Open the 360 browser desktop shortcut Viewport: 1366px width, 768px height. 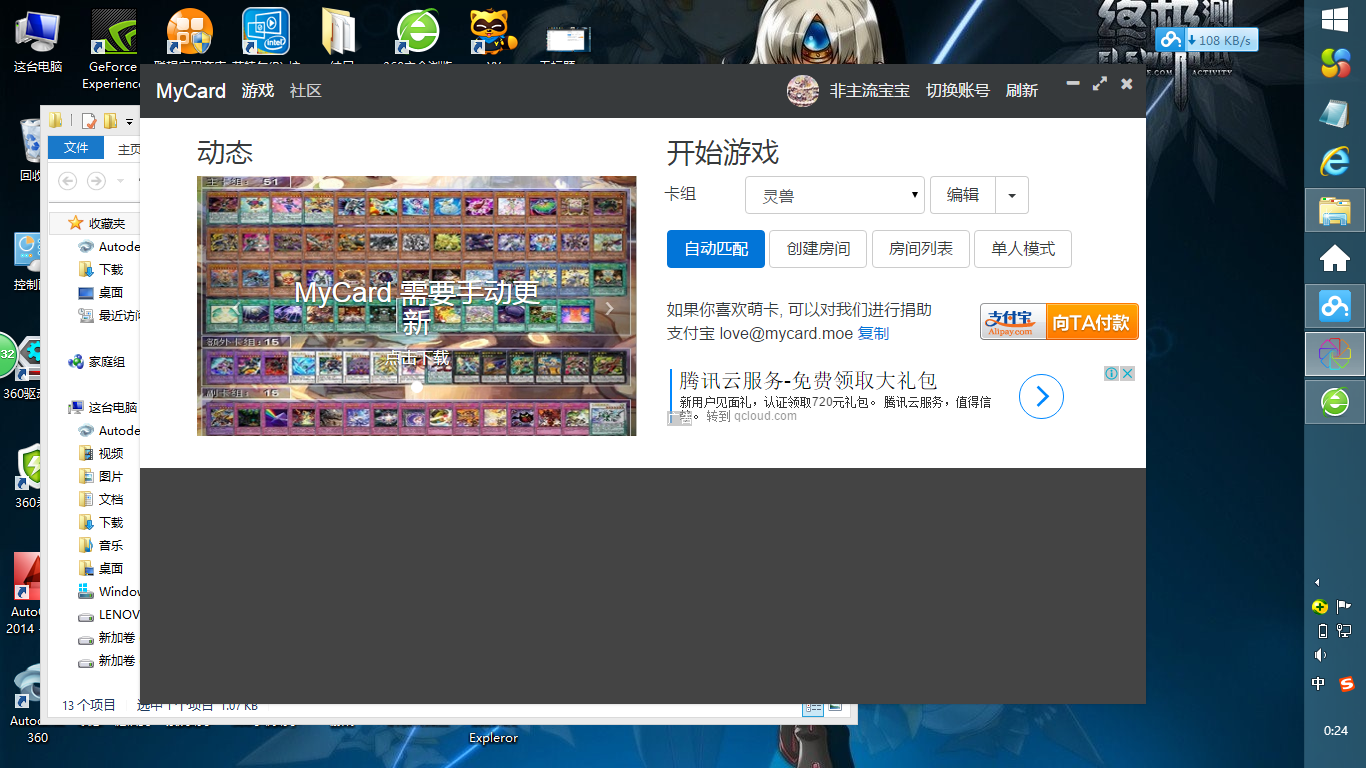pyautogui.click(x=417, y=35)
